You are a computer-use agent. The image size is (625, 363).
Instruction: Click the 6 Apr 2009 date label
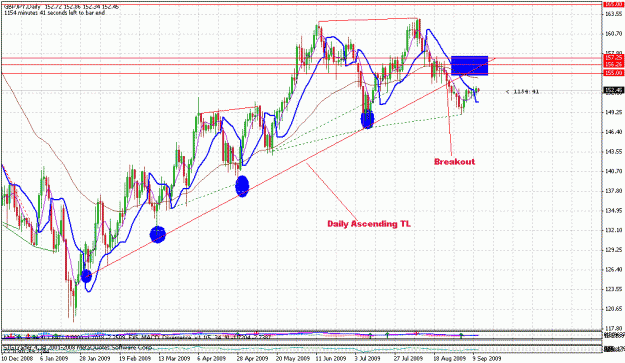(x=212, y=359)
